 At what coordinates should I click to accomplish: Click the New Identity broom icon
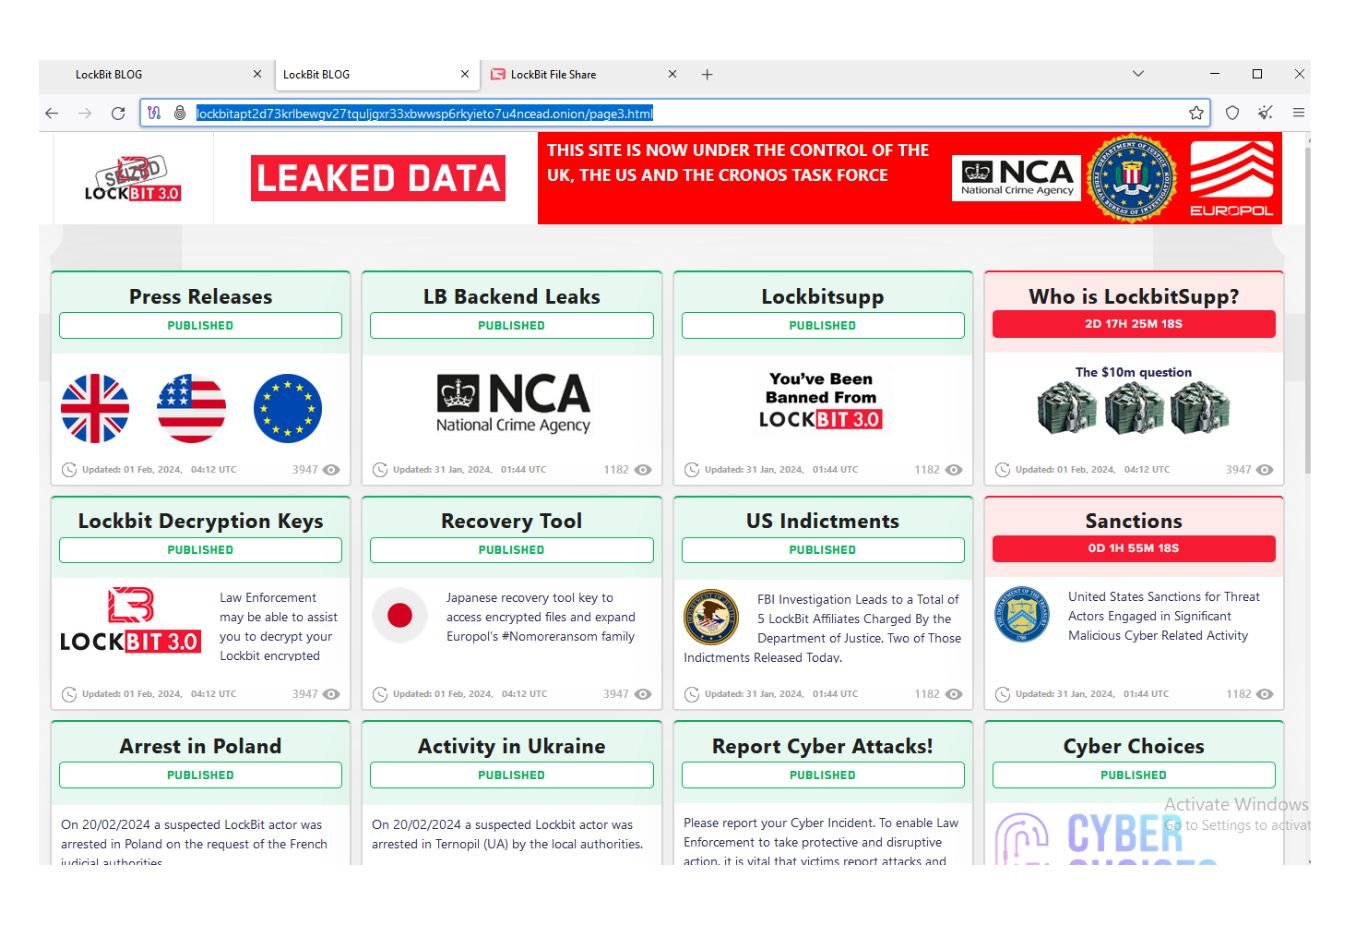1265,113
